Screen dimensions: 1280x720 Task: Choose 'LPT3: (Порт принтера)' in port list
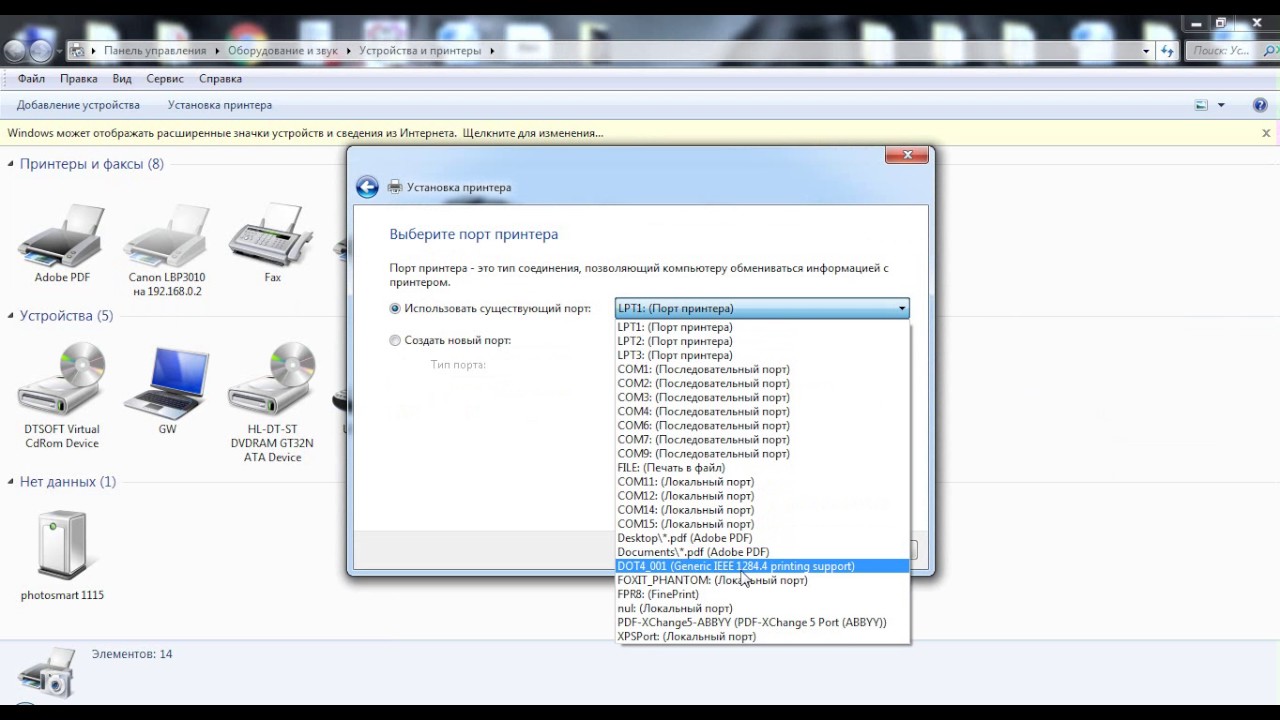coord(763,355)
